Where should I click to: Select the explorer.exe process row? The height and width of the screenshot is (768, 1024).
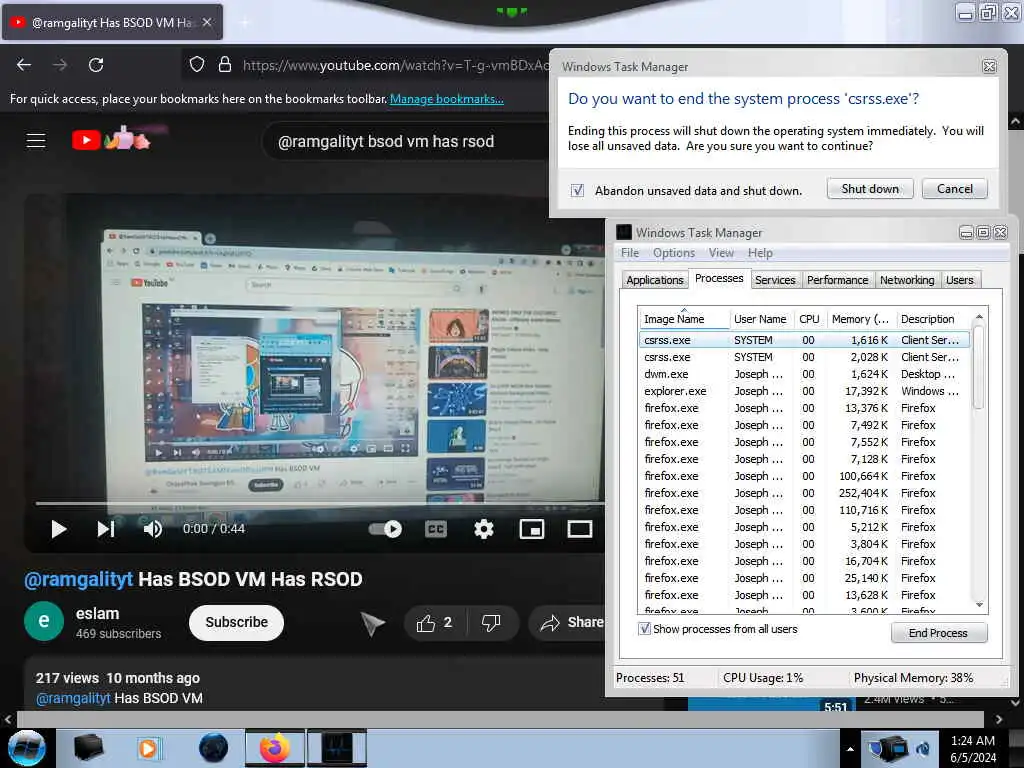pos(805,391)
